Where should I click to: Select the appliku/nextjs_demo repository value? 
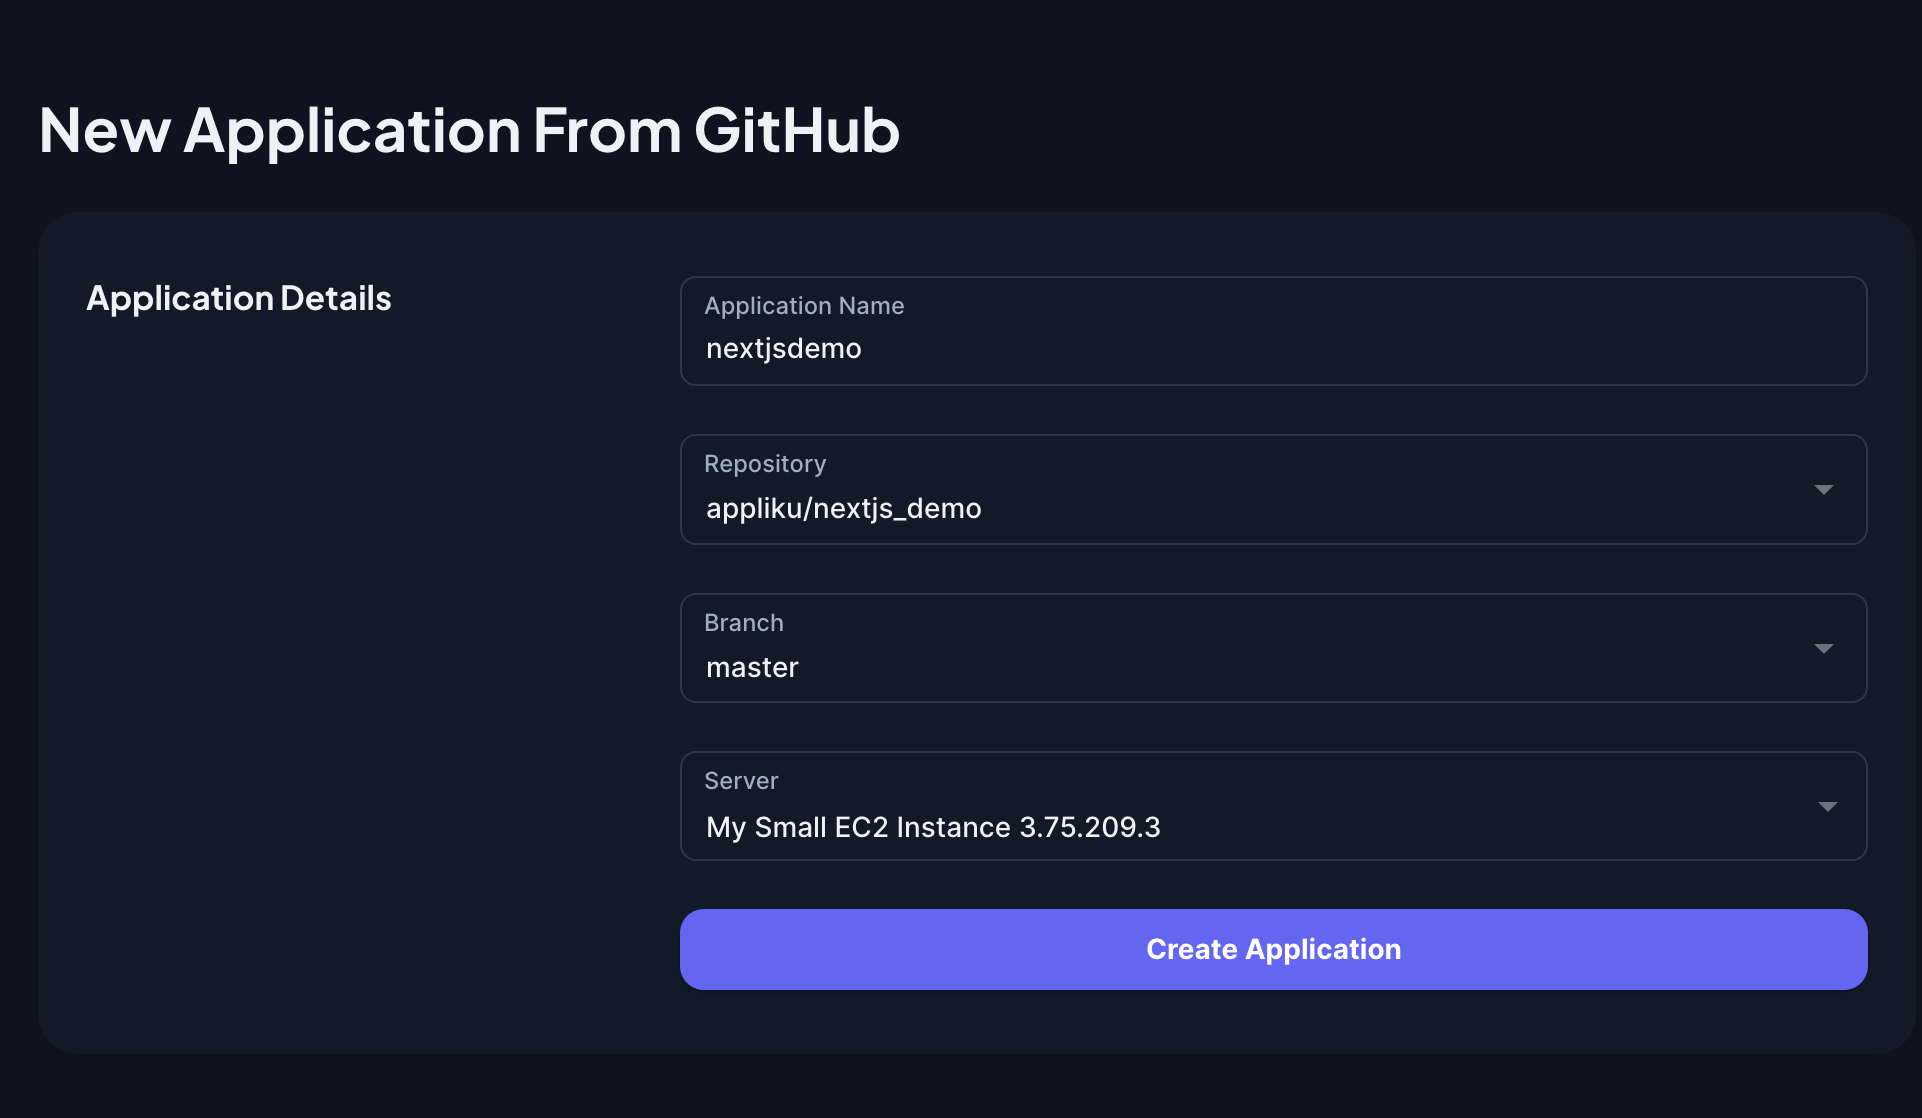(x=843, y=509)
